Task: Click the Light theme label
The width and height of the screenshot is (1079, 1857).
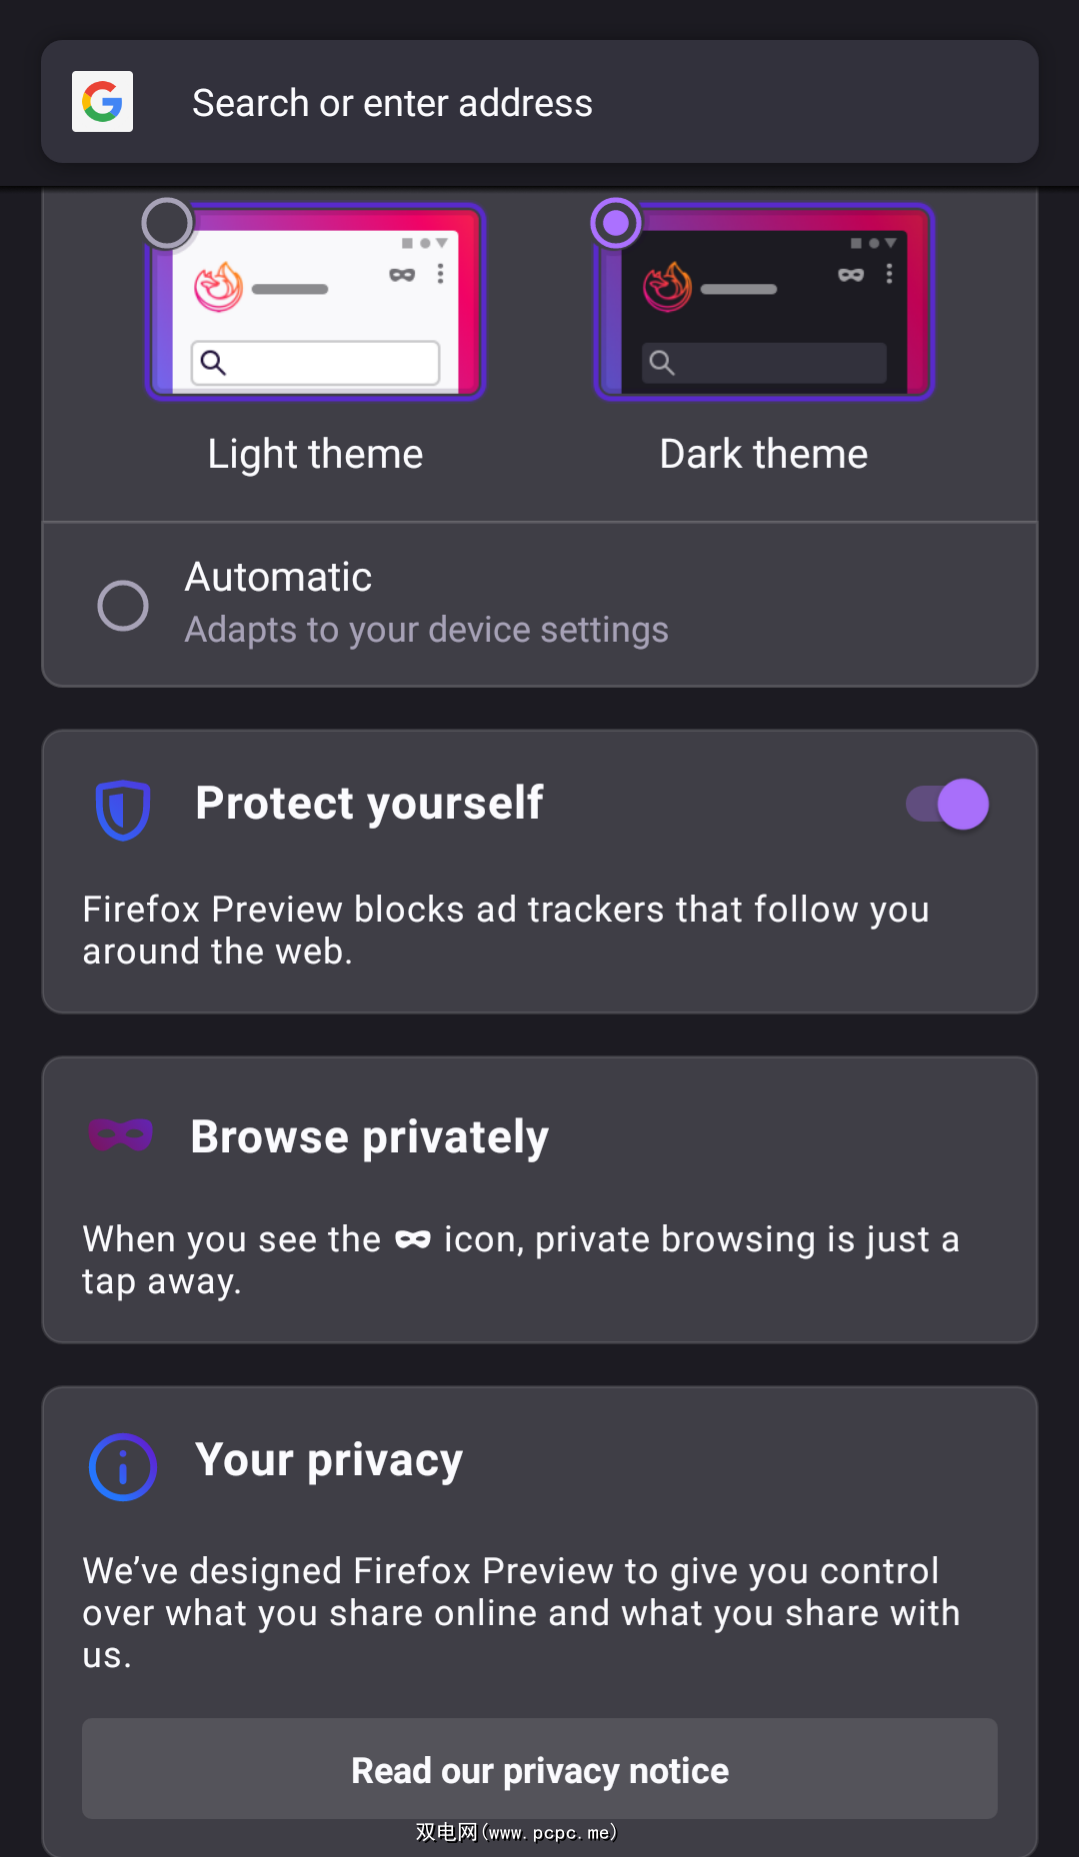Action: (315, 454)
